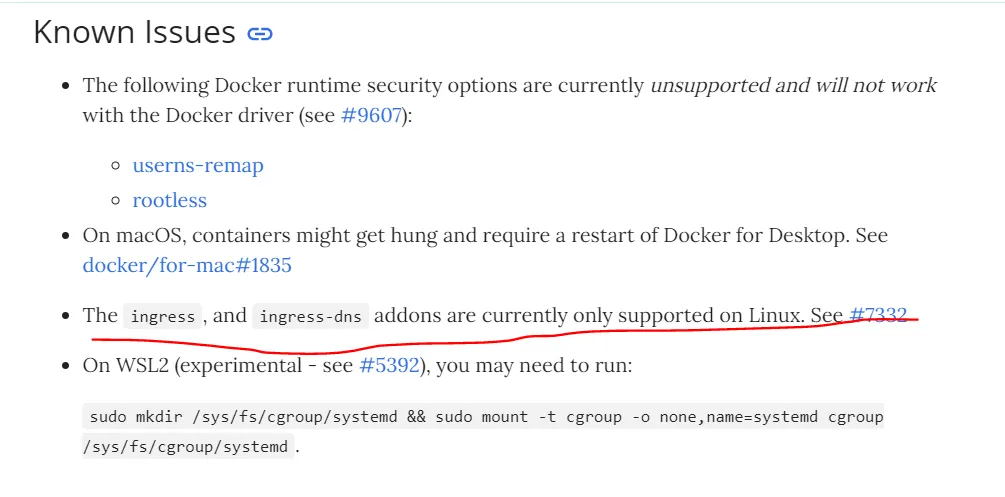This screenshot has height=497, width=1005.
Task: Open the rootless link
Action: point(170,200)
